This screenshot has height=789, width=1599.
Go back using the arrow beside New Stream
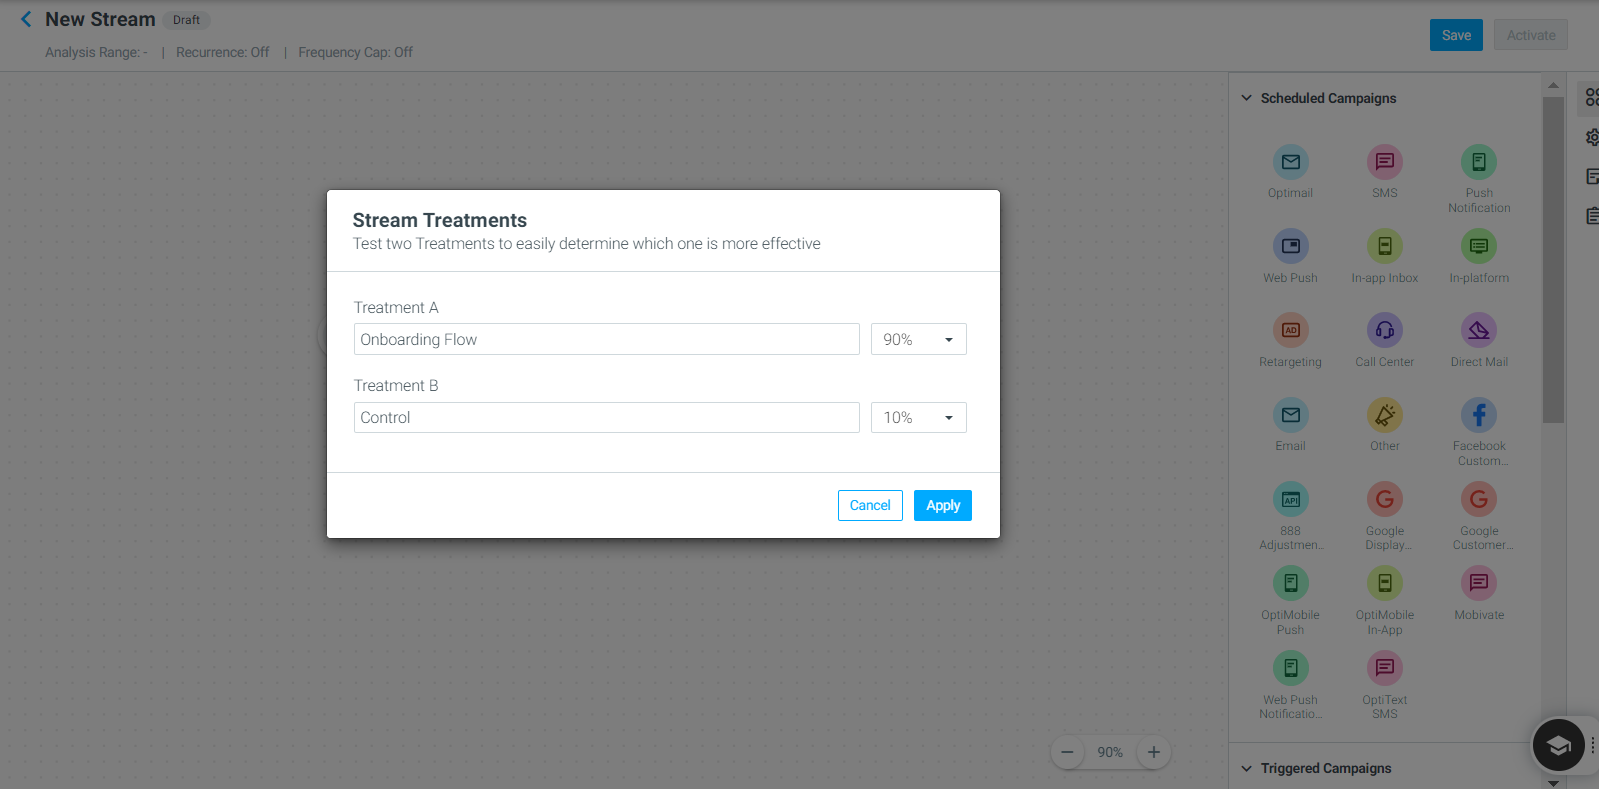[26, 19]
